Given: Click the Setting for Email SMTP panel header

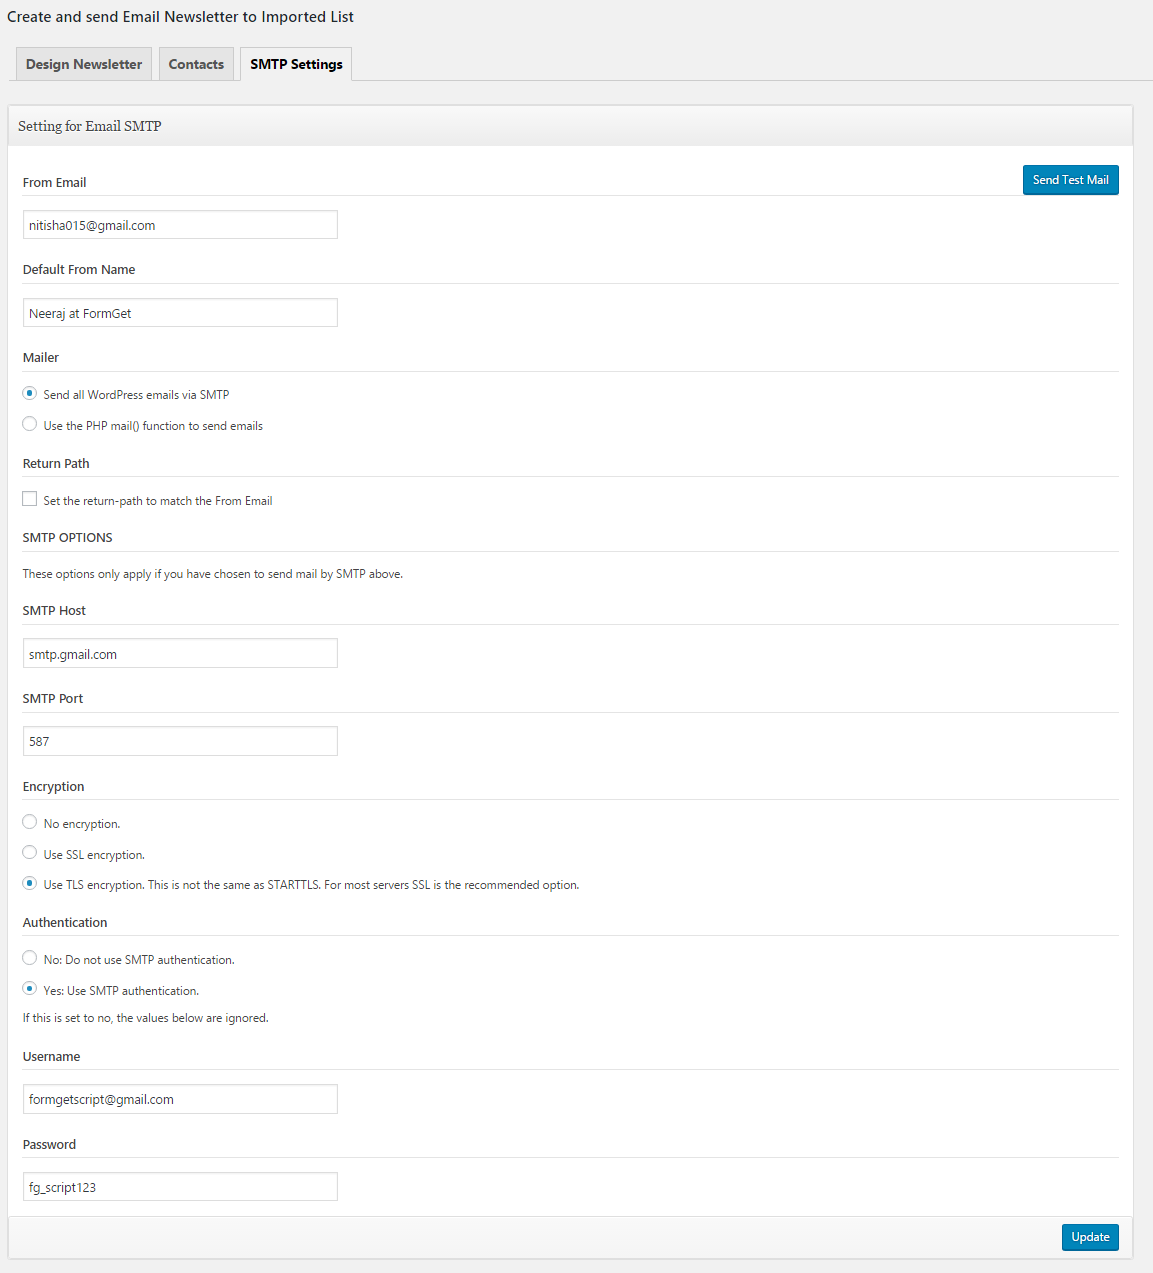Looking at the screenshot, I should coord(570,126).
